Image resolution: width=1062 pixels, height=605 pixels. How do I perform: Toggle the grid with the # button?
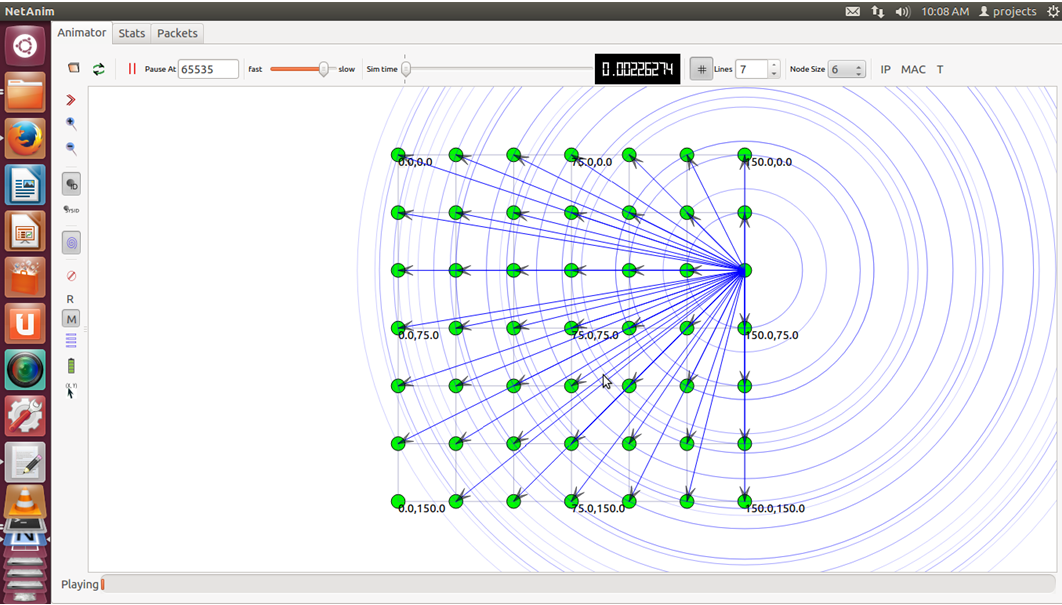[700, 69]
